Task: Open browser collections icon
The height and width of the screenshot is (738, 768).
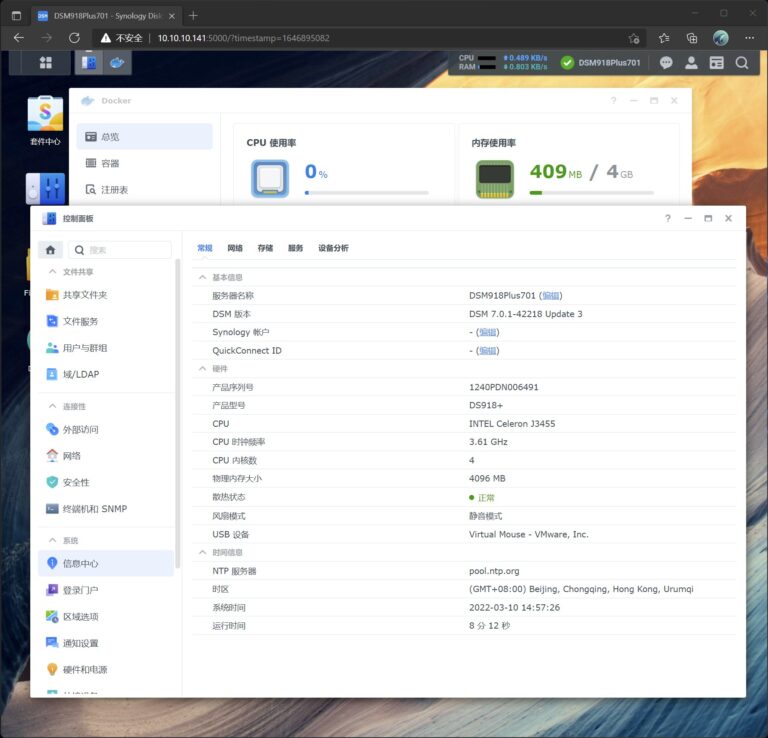Action: click(692, 38)
